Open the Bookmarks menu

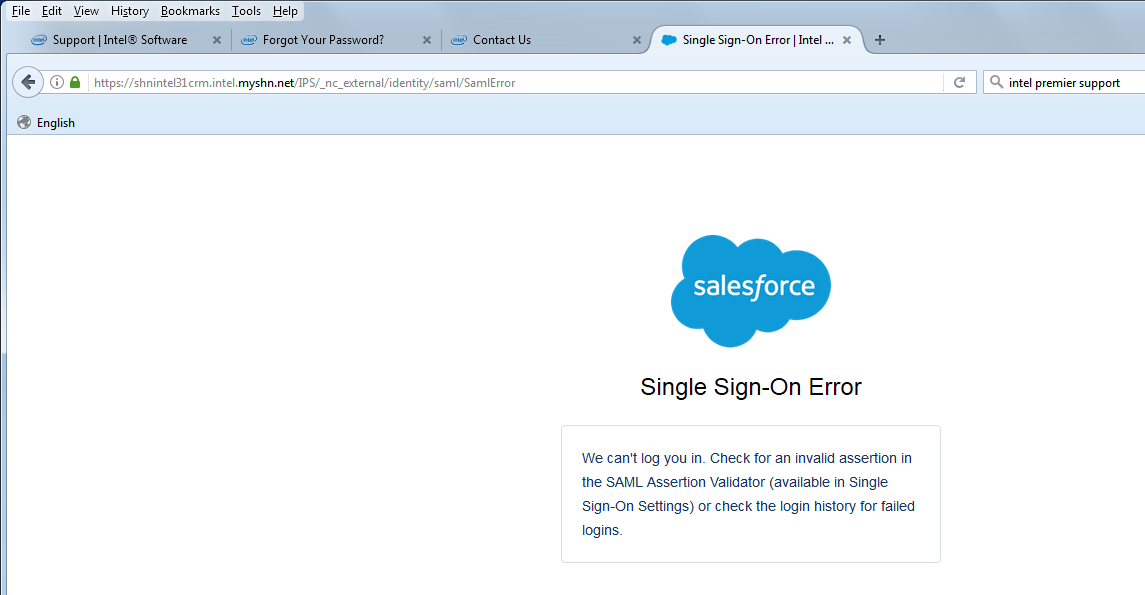point(190,11)
